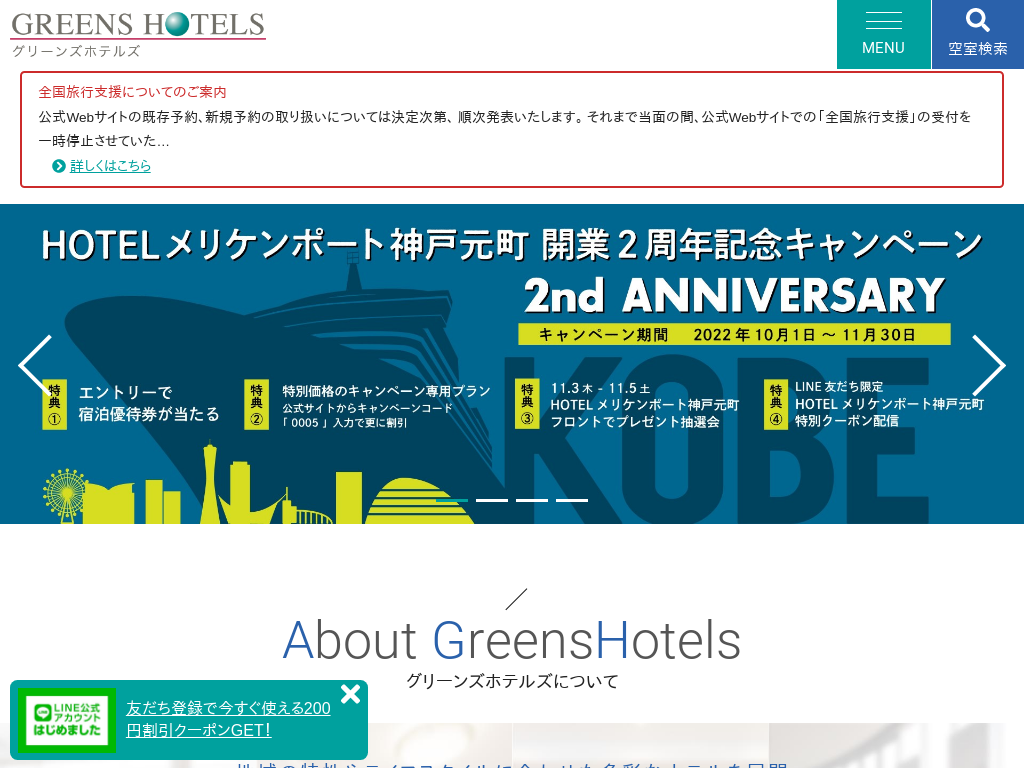Image resolution: width=1024 pixels, height=768 pixels.
Task: Open the Kobe 2nd Anniversary campaign banner
Action: pos(512,364)
